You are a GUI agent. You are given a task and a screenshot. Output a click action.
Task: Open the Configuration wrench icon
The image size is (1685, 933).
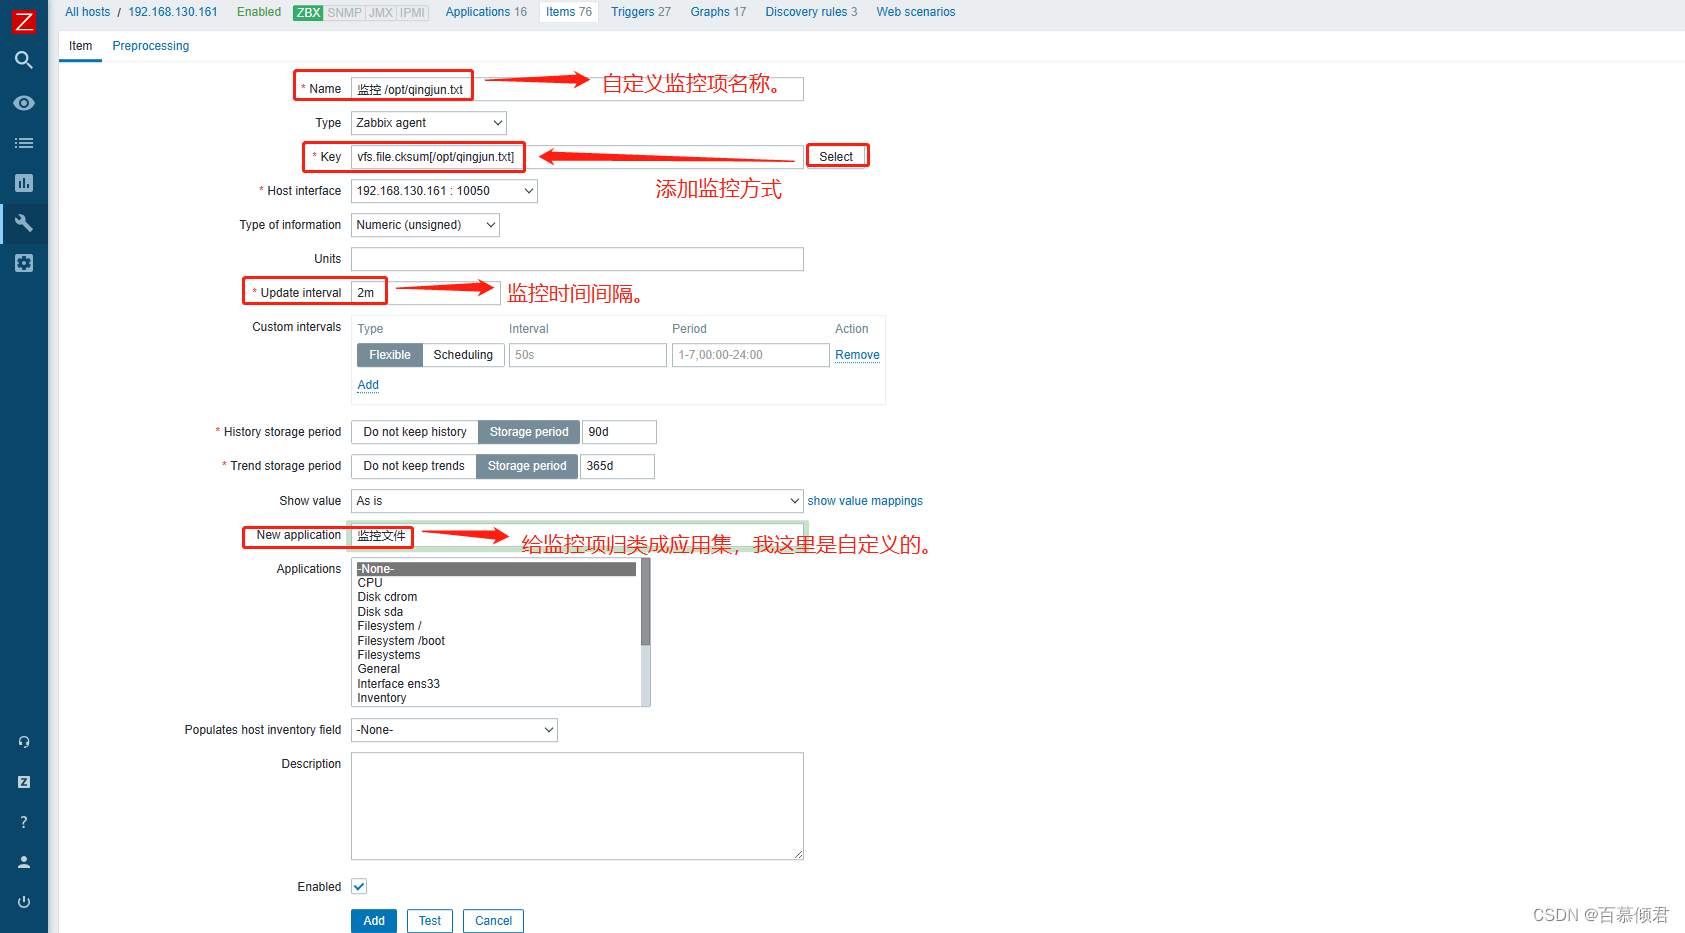[24, 223]
